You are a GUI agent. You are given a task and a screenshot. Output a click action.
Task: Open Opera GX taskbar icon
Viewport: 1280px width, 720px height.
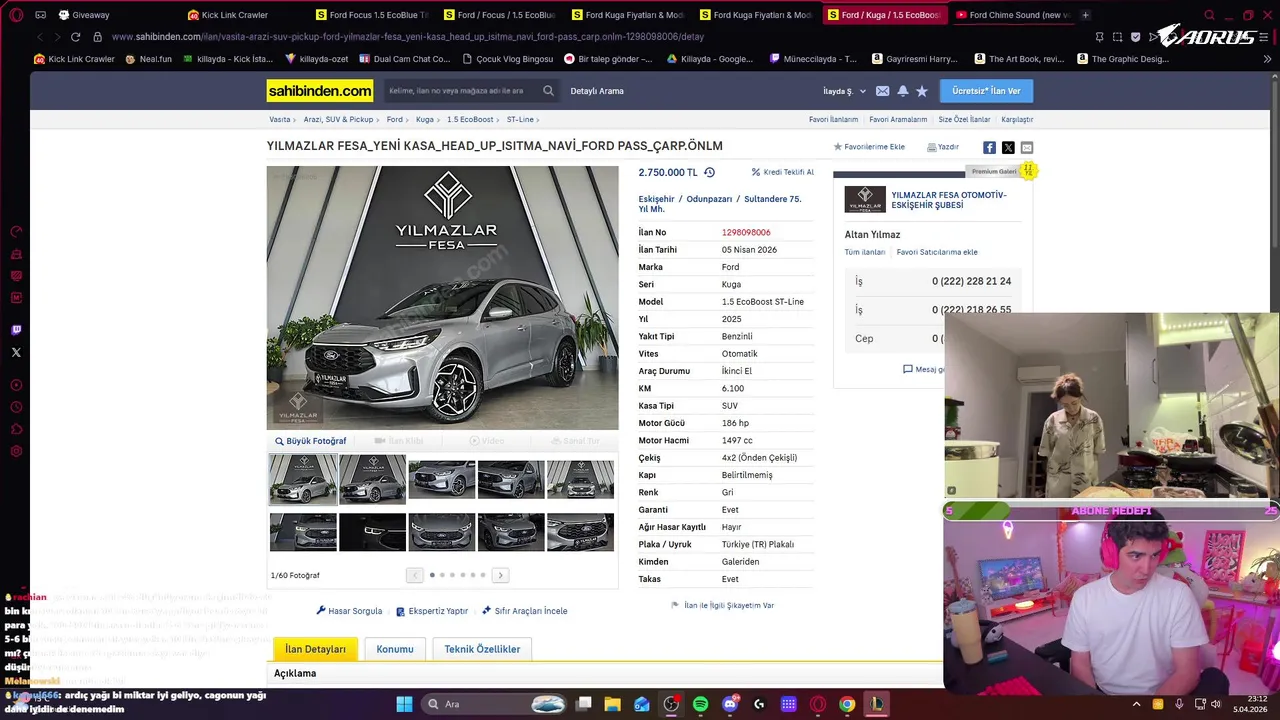click(818, 704)
